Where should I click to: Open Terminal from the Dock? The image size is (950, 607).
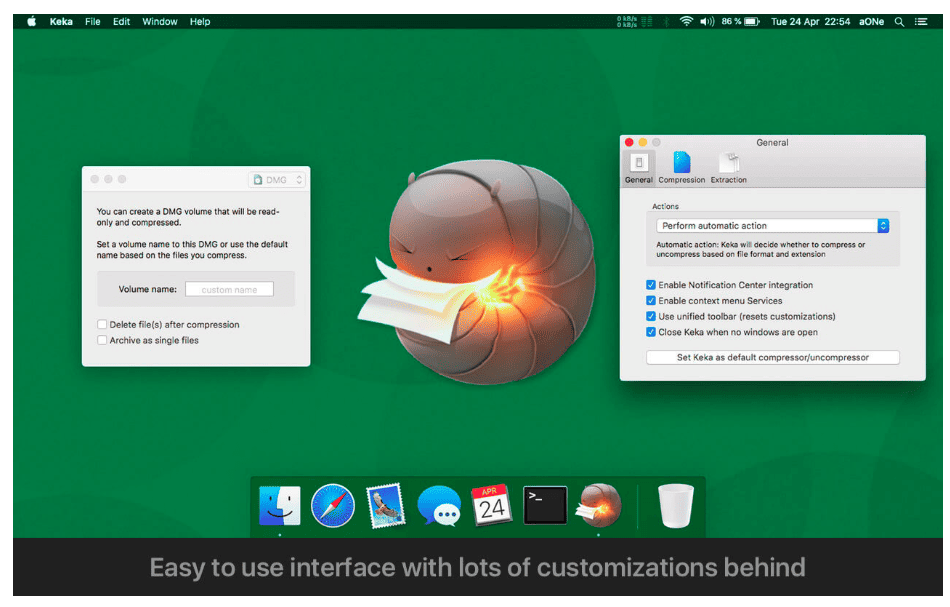545,505
